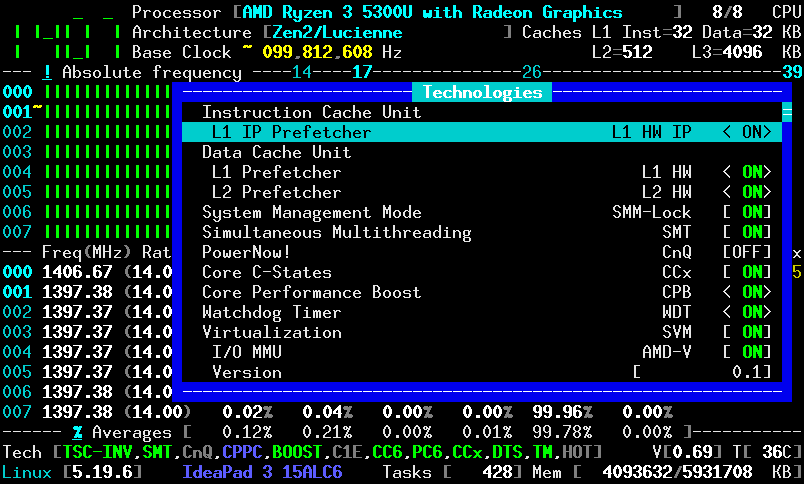Click core 001 frequency 1397.38
The height and width of the screenshot is (484, 804).
click(x=77, y=292)
